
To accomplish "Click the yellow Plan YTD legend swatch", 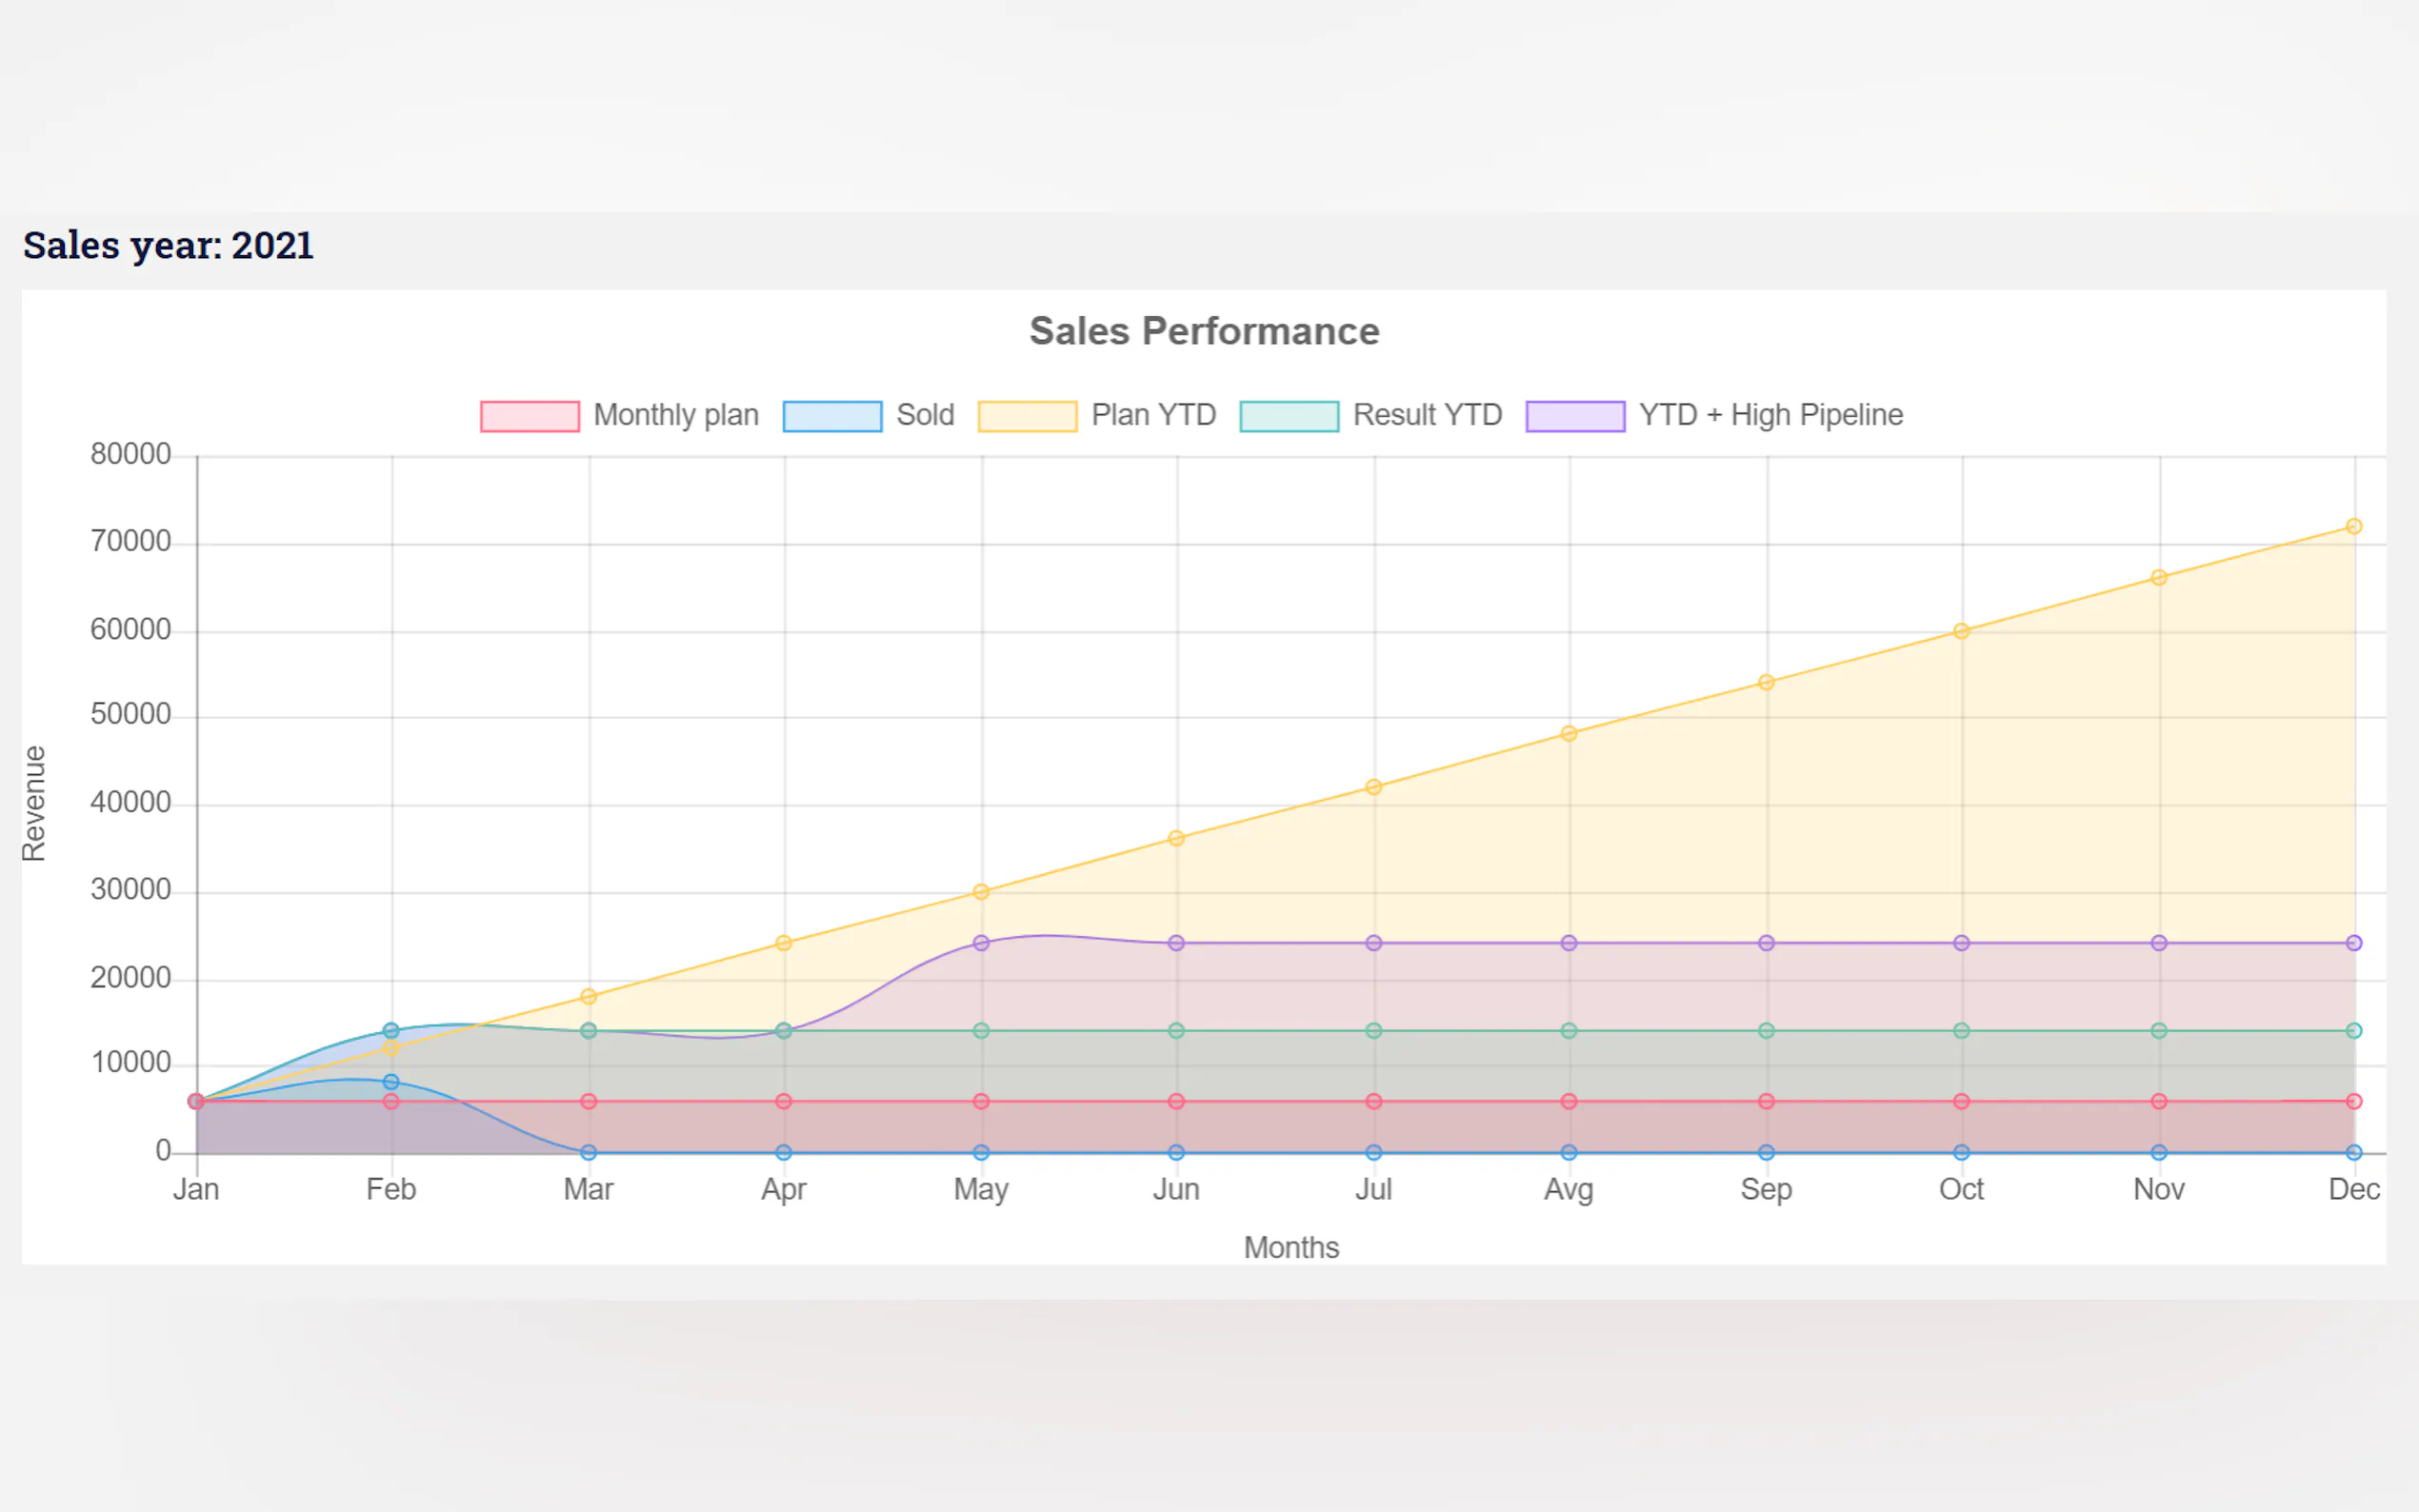I will [1027, 416].
